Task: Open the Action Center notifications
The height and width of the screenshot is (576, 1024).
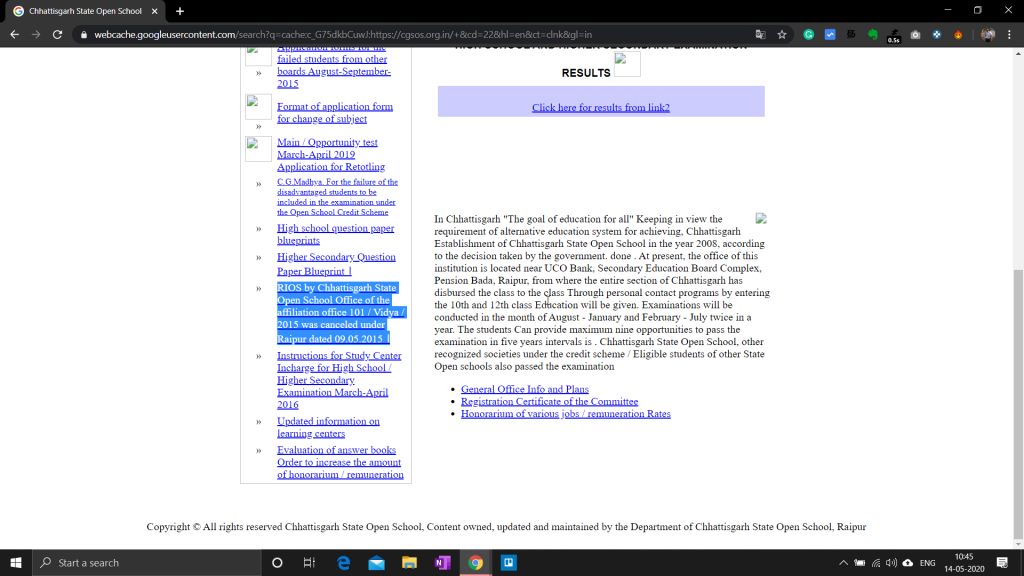Action: pos(1002,562)
